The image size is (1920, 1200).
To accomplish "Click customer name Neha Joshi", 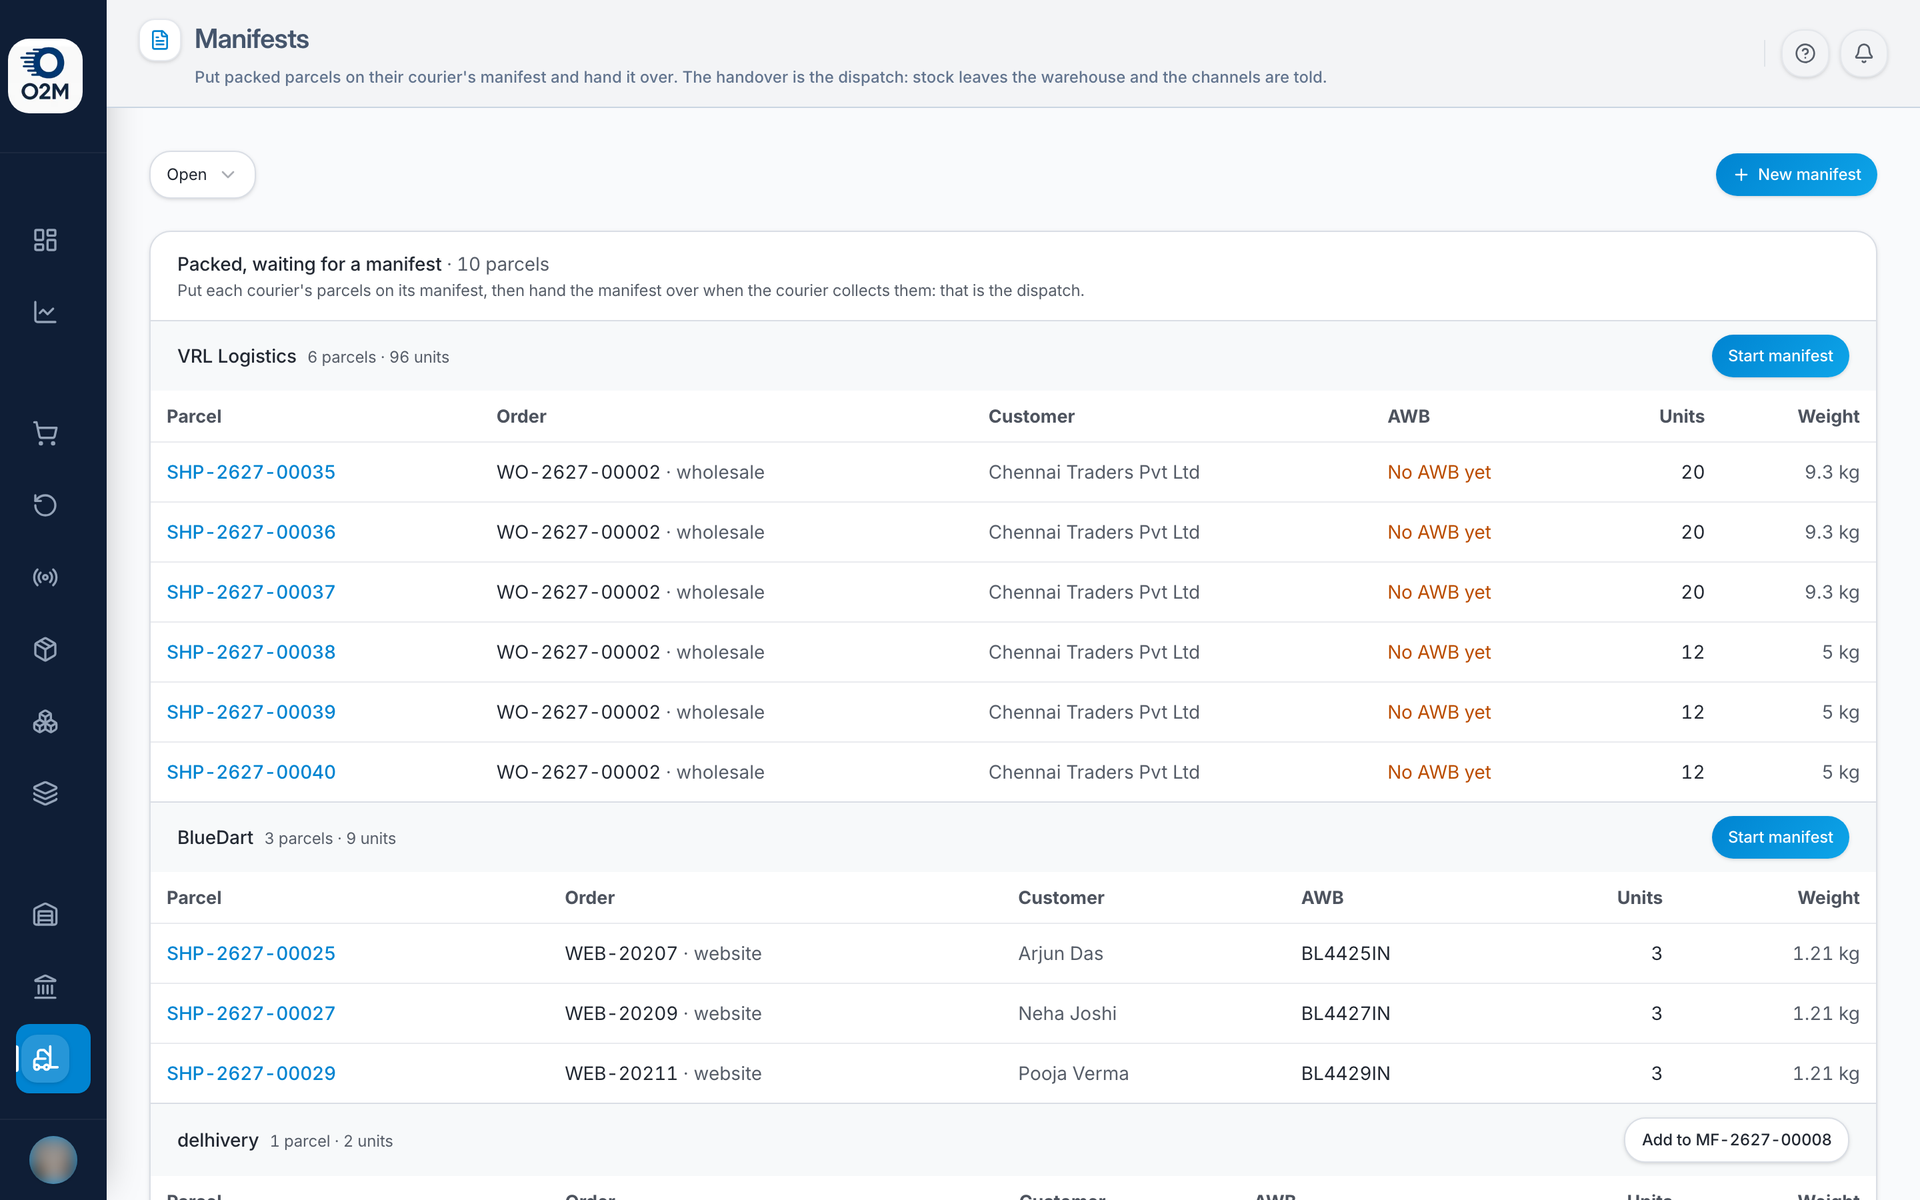I will click(x=1067, y=1013).
